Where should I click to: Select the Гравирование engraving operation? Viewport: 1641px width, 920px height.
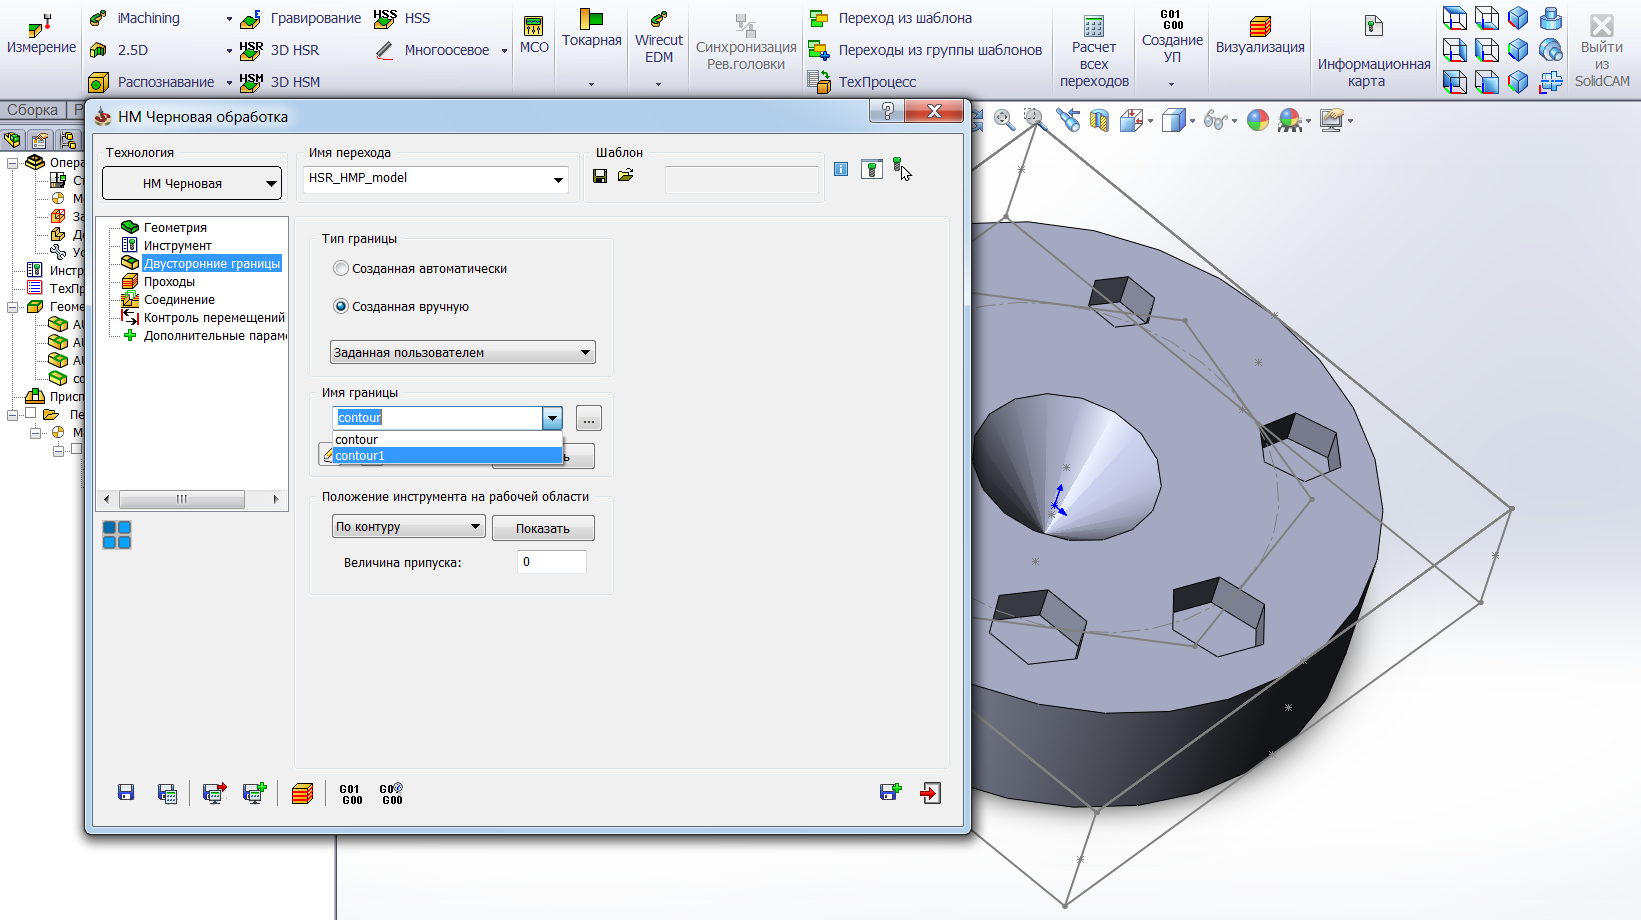click(301, 18)
